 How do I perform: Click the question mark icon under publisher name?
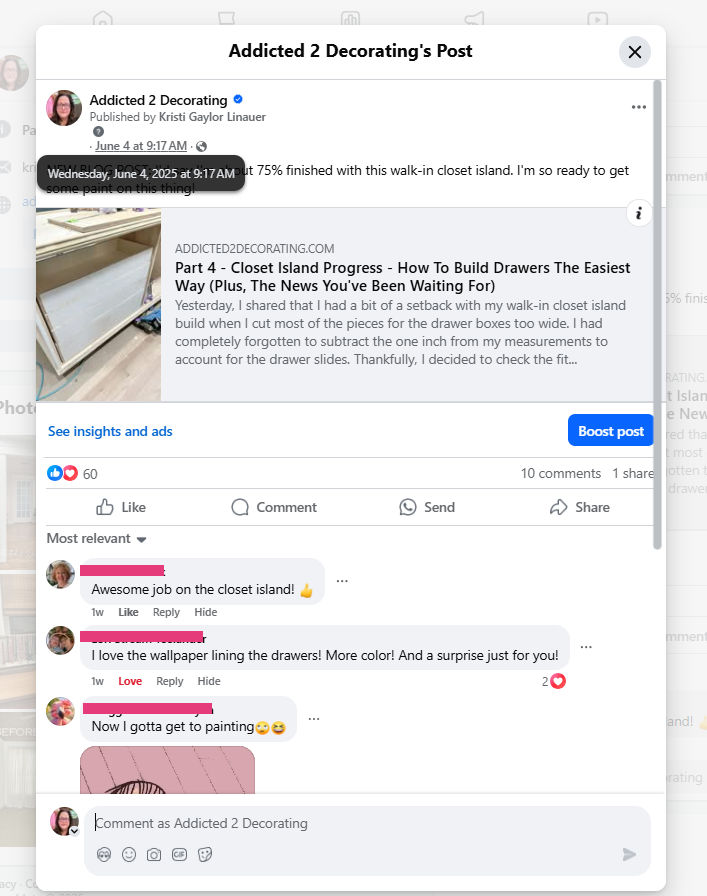pos(98,131)
